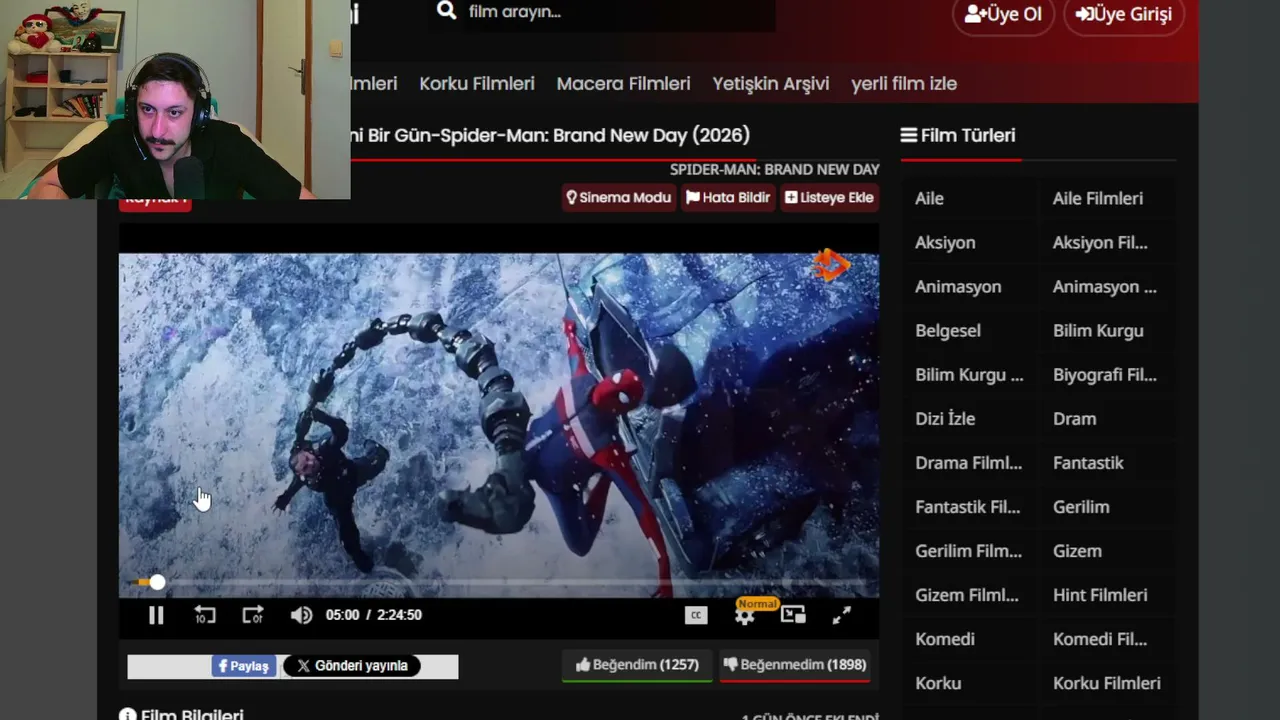
Task: Open Yetişkin Arşivi menu item
Action: coord(771,84)
